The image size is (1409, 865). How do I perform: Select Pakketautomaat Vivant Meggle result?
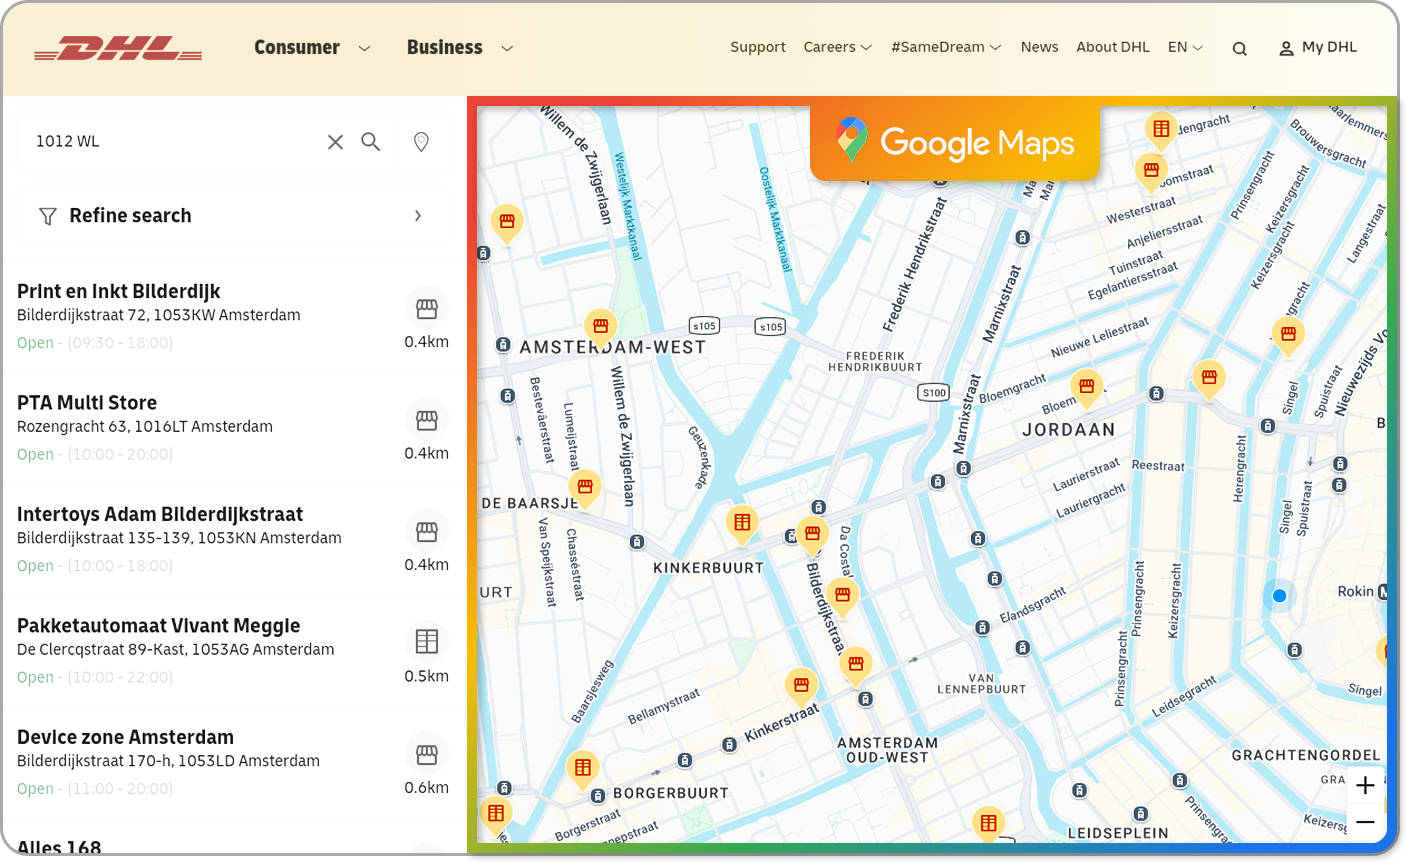coord(233,652)
